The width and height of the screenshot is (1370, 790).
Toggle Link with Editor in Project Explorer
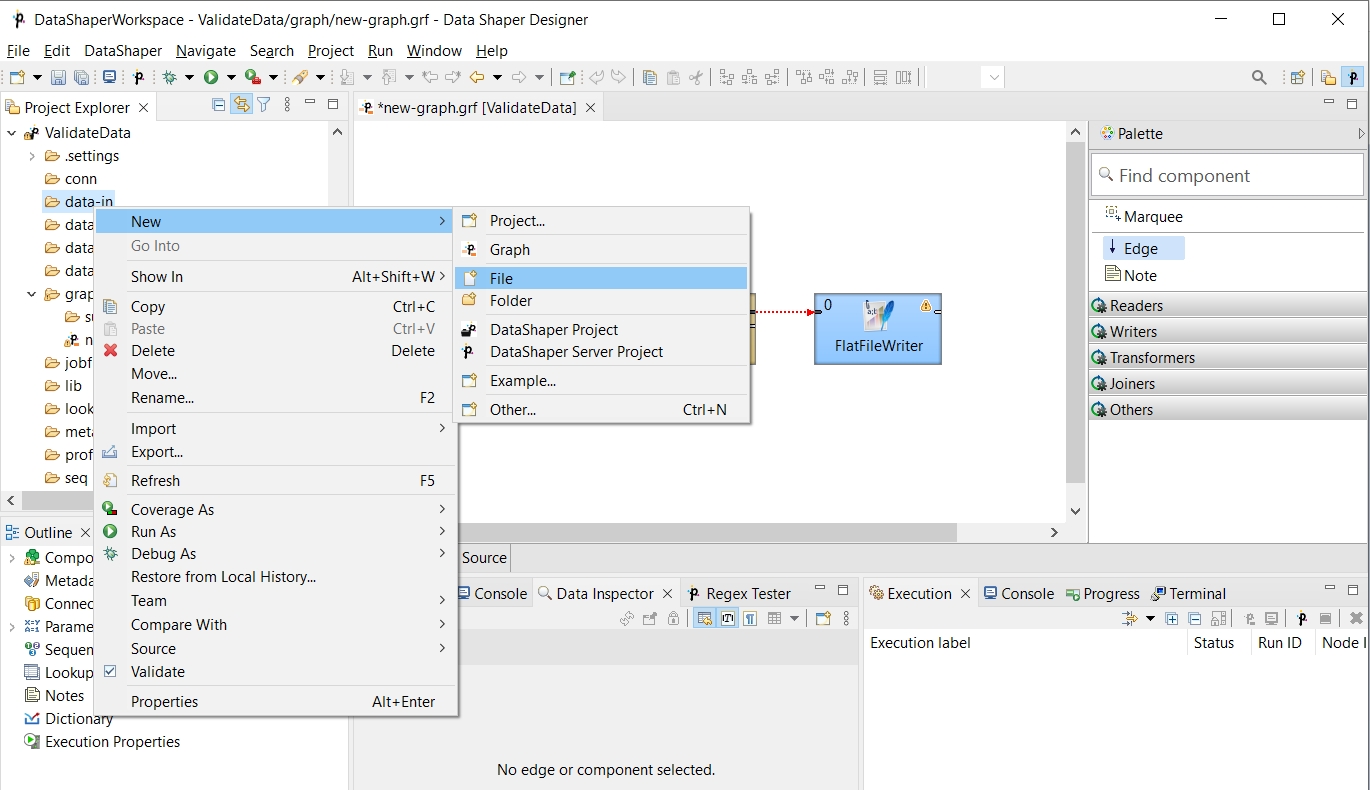click(241, 104)
